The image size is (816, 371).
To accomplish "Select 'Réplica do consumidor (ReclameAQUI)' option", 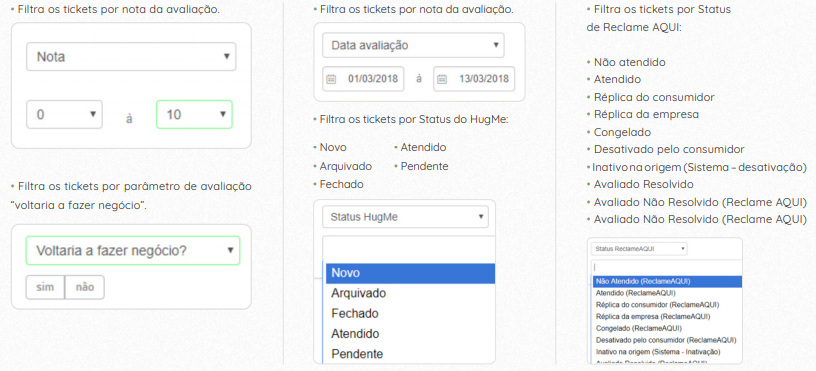I will point(667,304).
